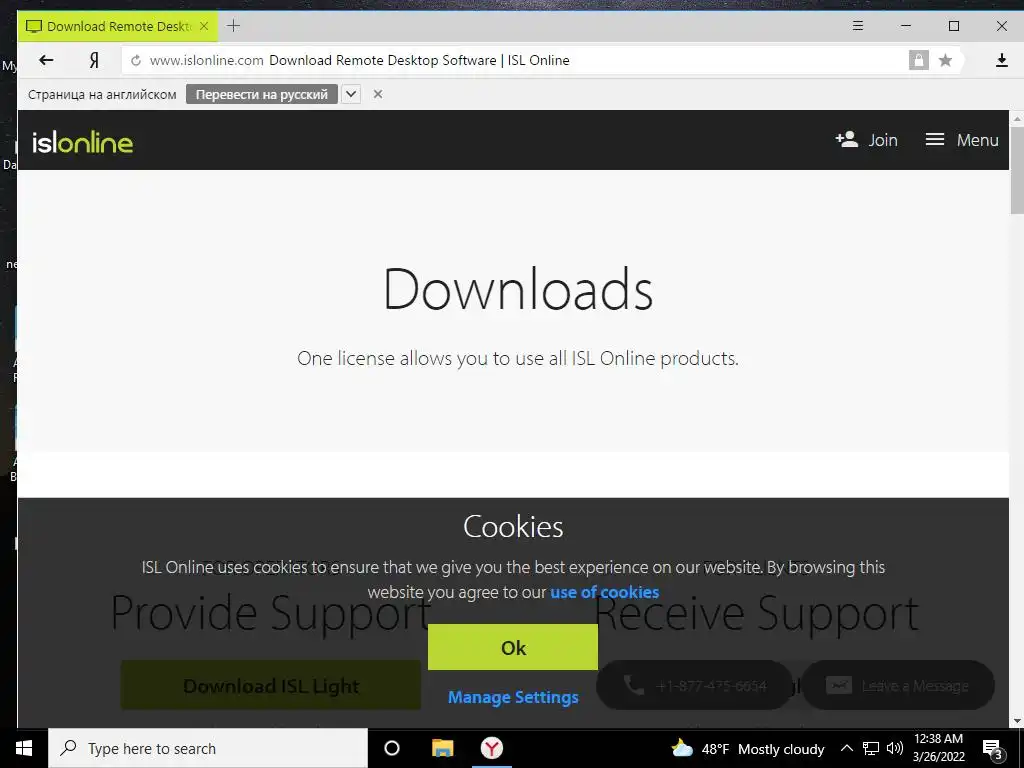1024x768 pixels.
Task: Open the Windows Start menu
Action: click(x=24, y=748)
